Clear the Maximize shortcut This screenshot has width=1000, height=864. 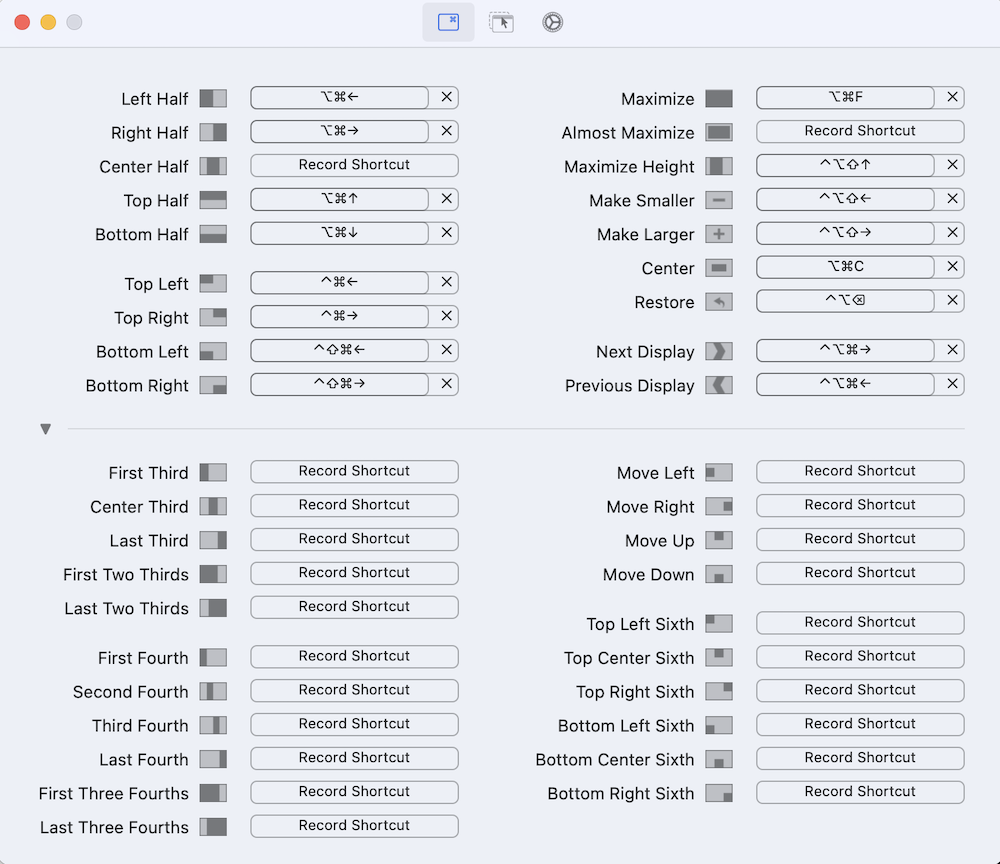952,97
